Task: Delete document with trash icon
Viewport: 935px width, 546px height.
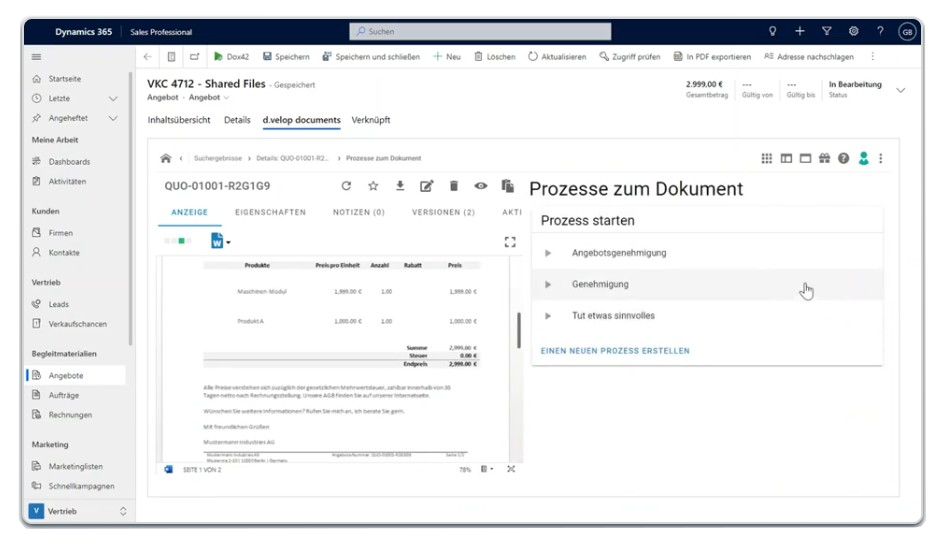Action: (x=454, y=186)
